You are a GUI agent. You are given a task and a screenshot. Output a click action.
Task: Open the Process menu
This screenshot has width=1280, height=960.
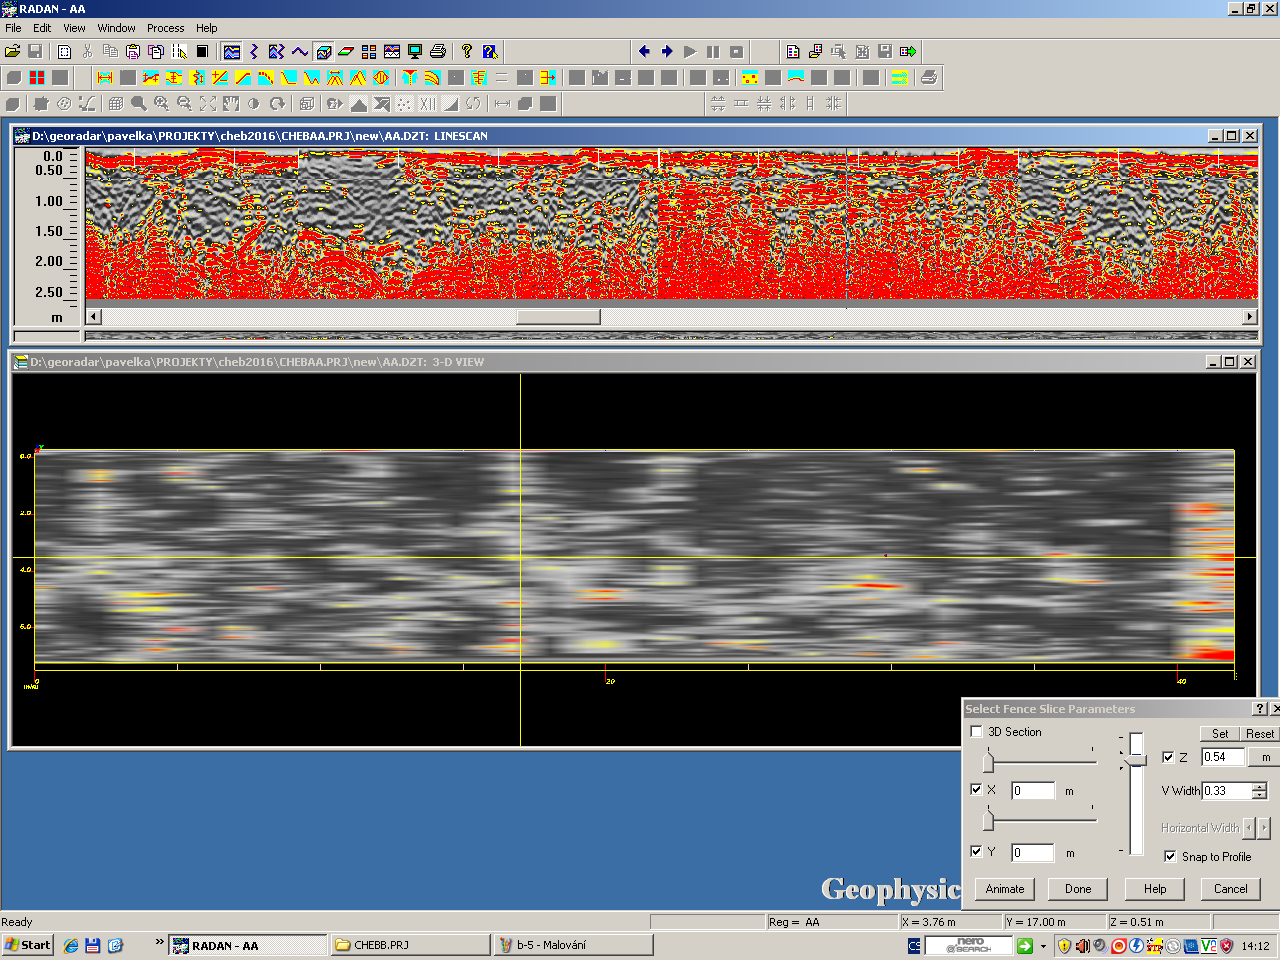click(x=165, y=28)
